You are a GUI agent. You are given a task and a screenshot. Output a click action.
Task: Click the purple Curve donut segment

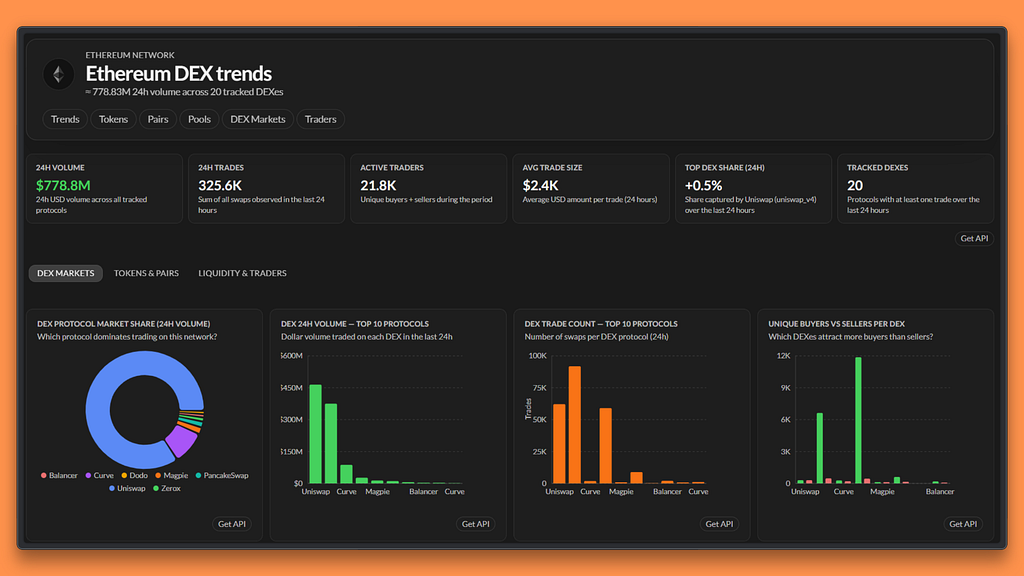[181, 441]
